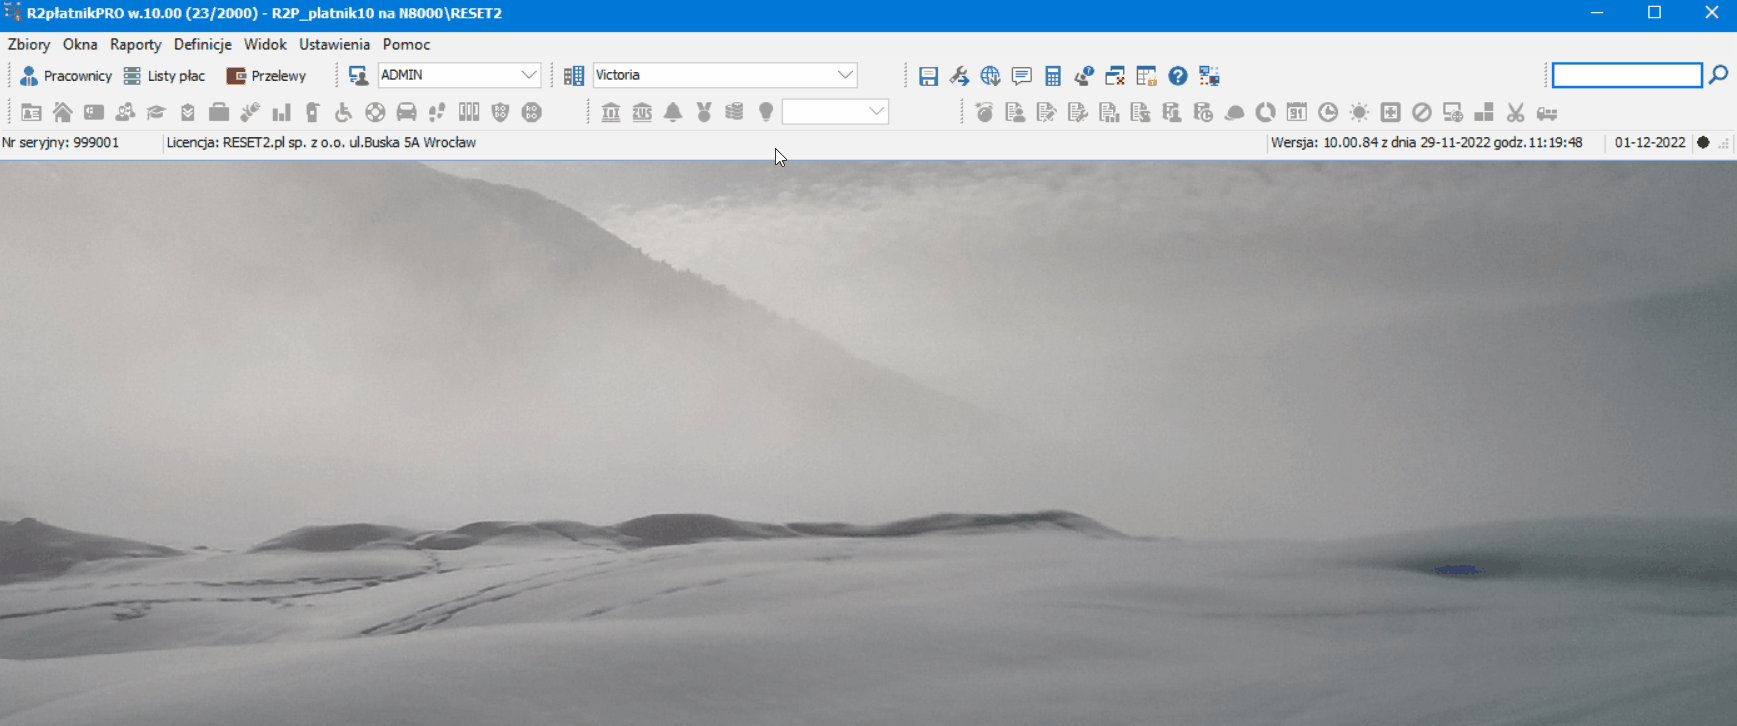1737x726 pixels.
Task: Open the Widok menu
Action: tap(265, 44)
